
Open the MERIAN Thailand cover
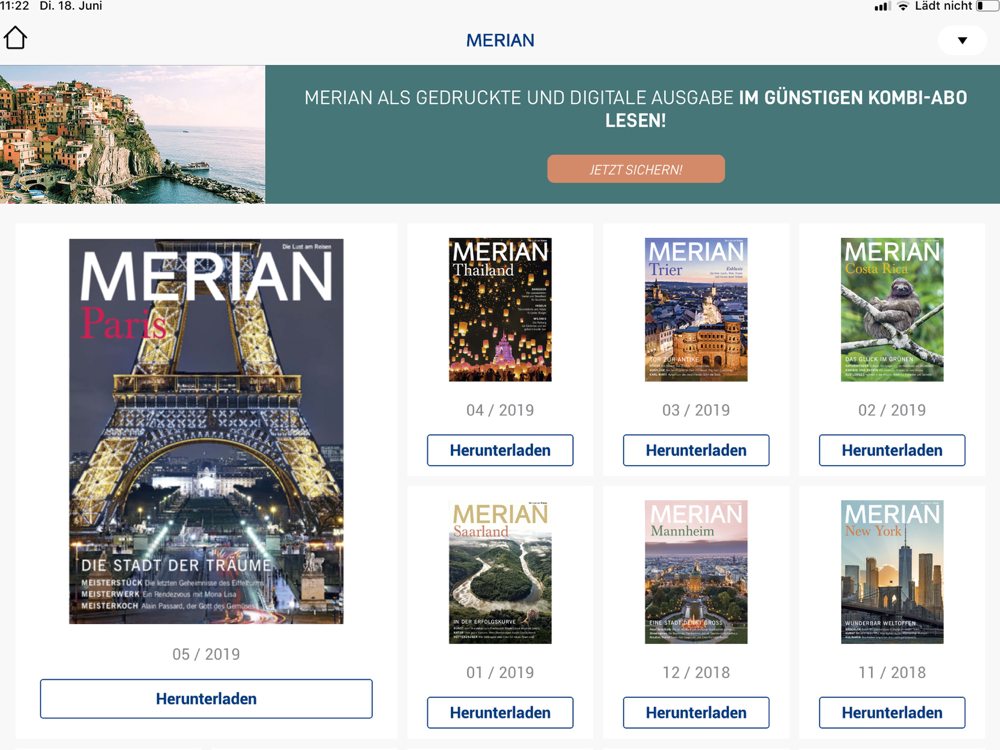(500, 309)
